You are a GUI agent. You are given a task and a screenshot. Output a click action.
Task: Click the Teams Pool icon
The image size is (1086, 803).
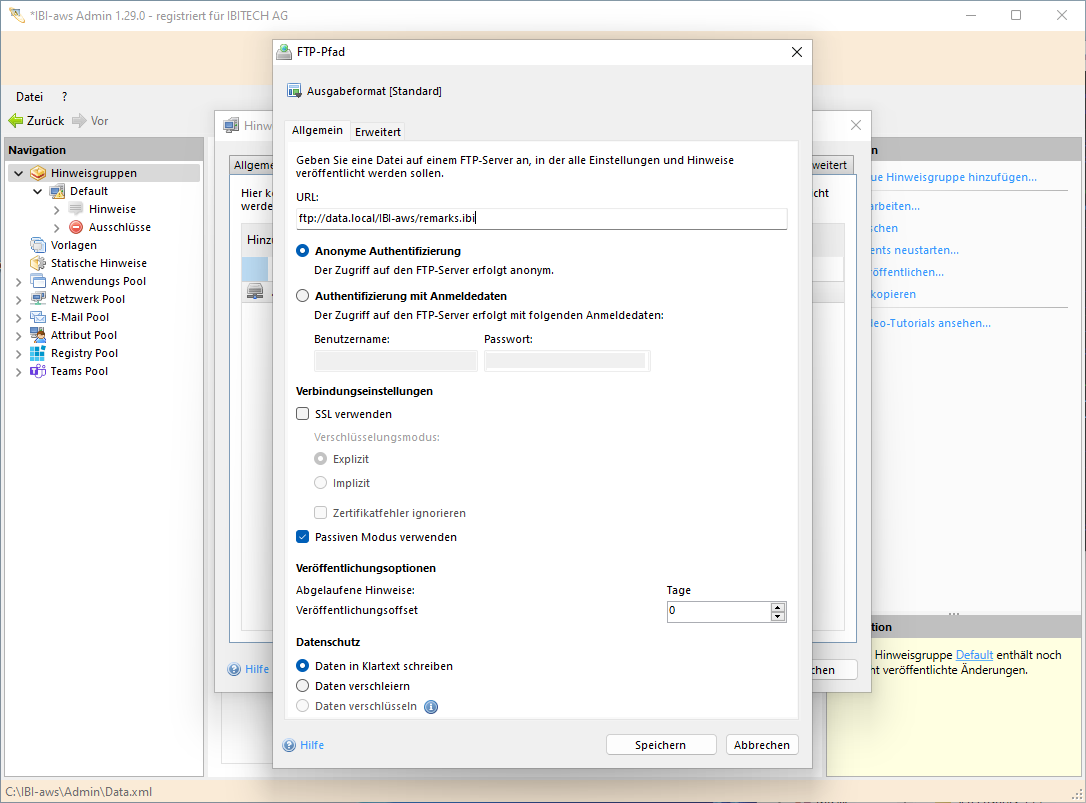[38, 371]
